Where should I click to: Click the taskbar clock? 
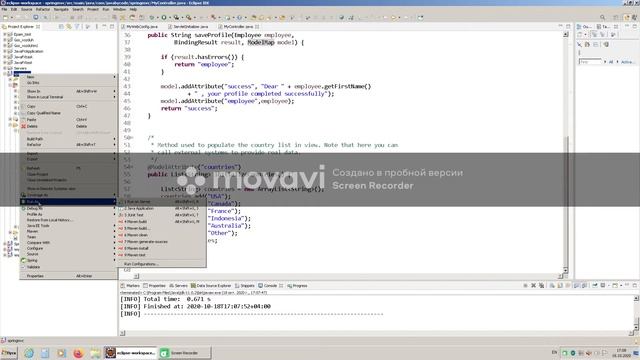(x=621, y=353)
